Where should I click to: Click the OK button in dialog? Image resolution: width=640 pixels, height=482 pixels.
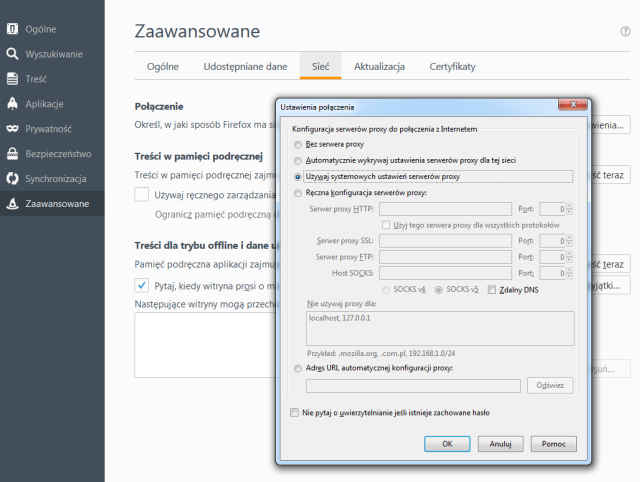(x=448, y=443)
